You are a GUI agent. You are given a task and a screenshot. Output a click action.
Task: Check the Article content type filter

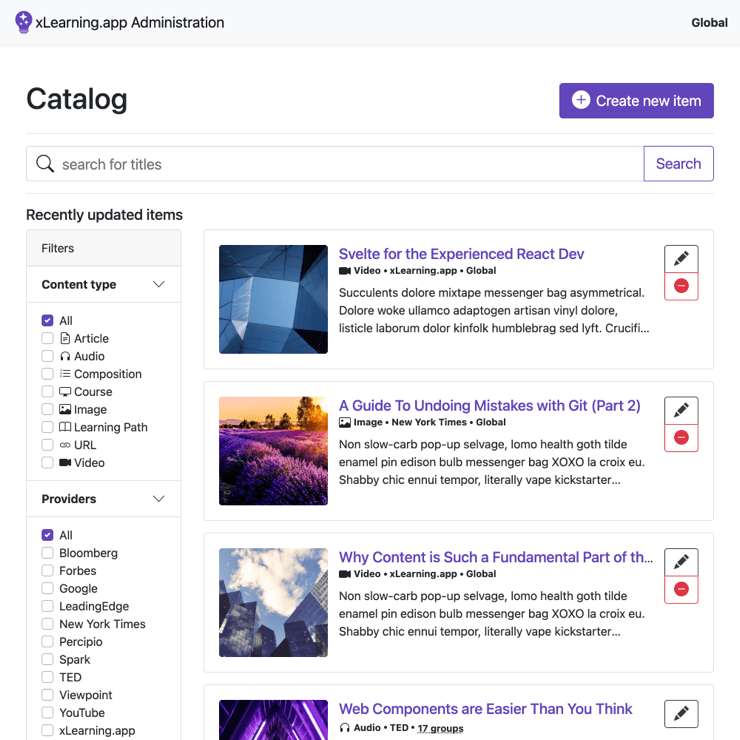48,338
